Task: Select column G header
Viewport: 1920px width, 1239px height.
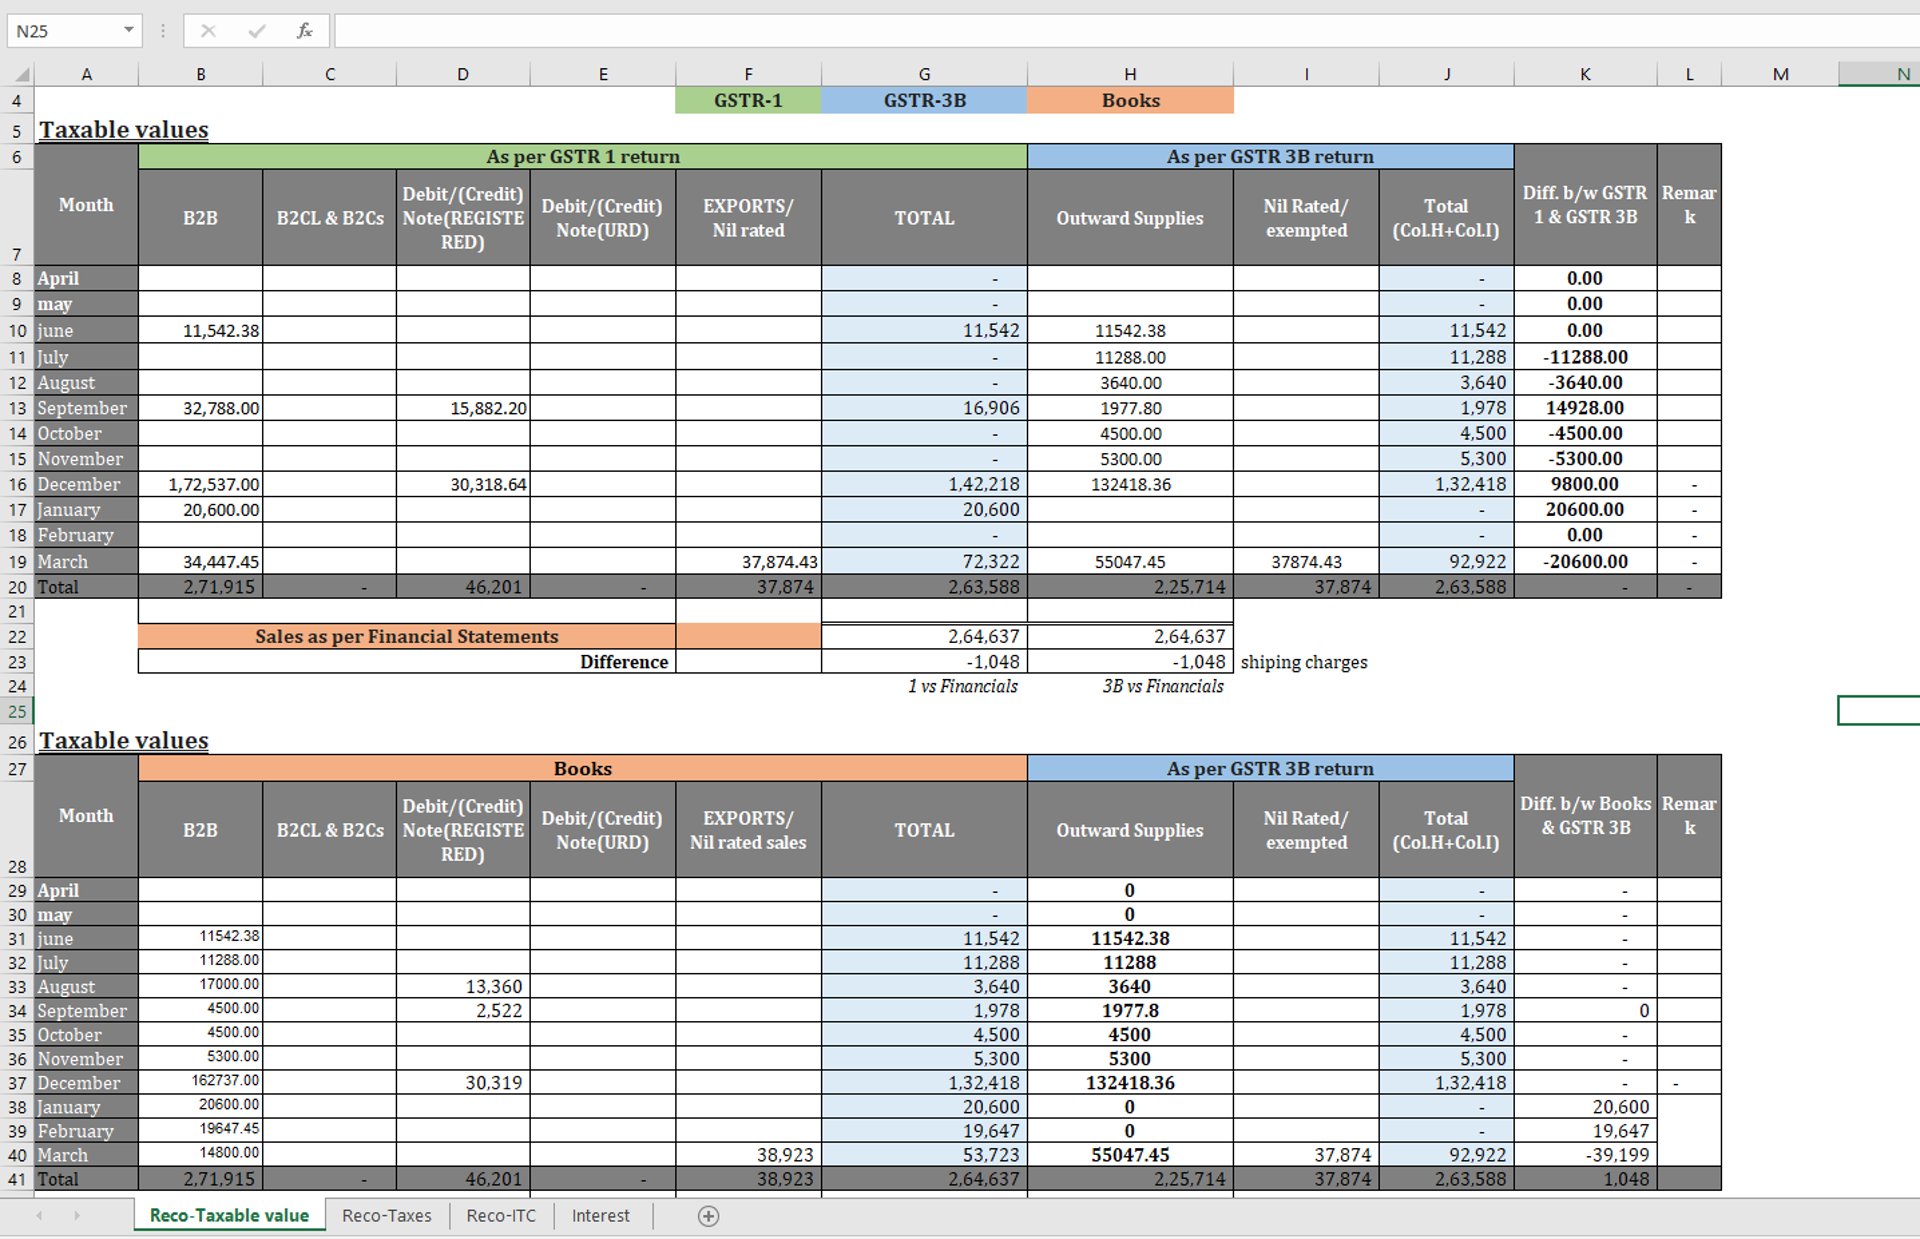Action: pos(924,74)
